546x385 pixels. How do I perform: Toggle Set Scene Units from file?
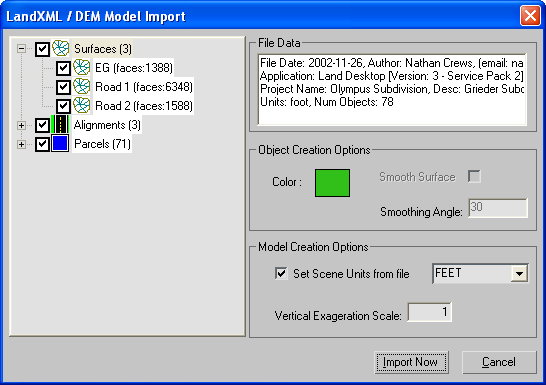click(281, 273)
